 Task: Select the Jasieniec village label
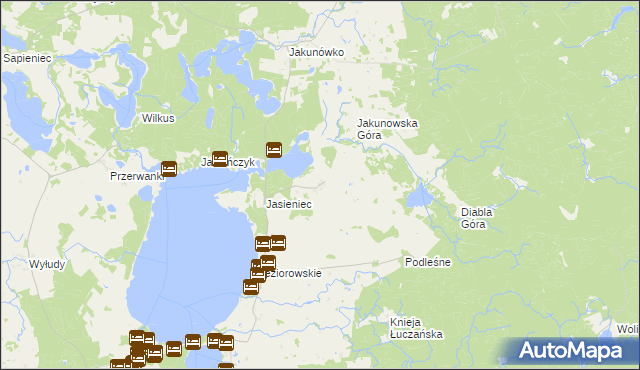pos(289,204)
